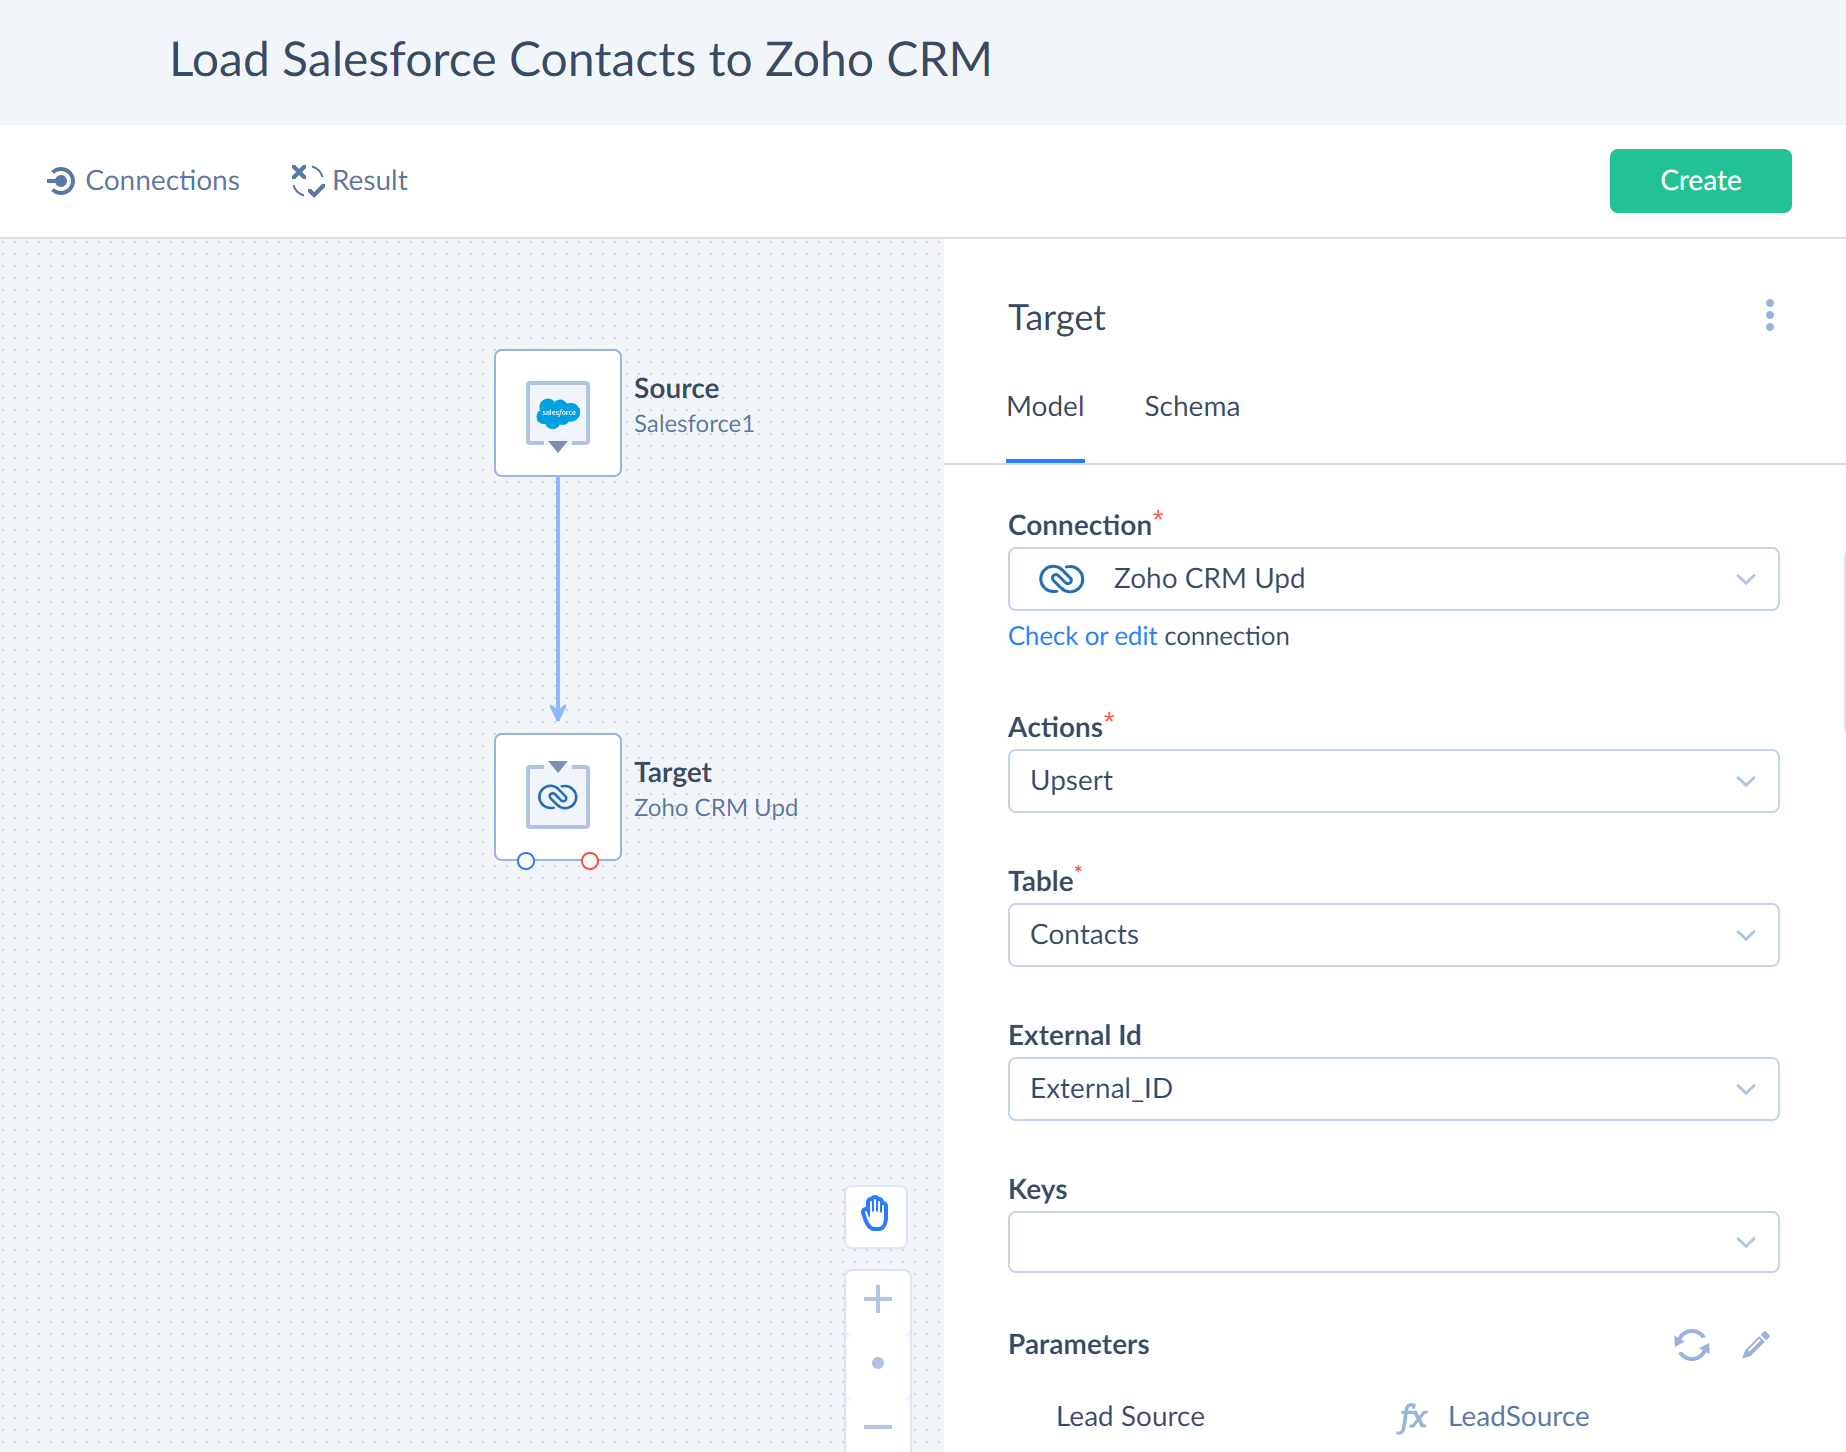
Task: Select the Salesforce Source node
Action: (x=558, y=413)
